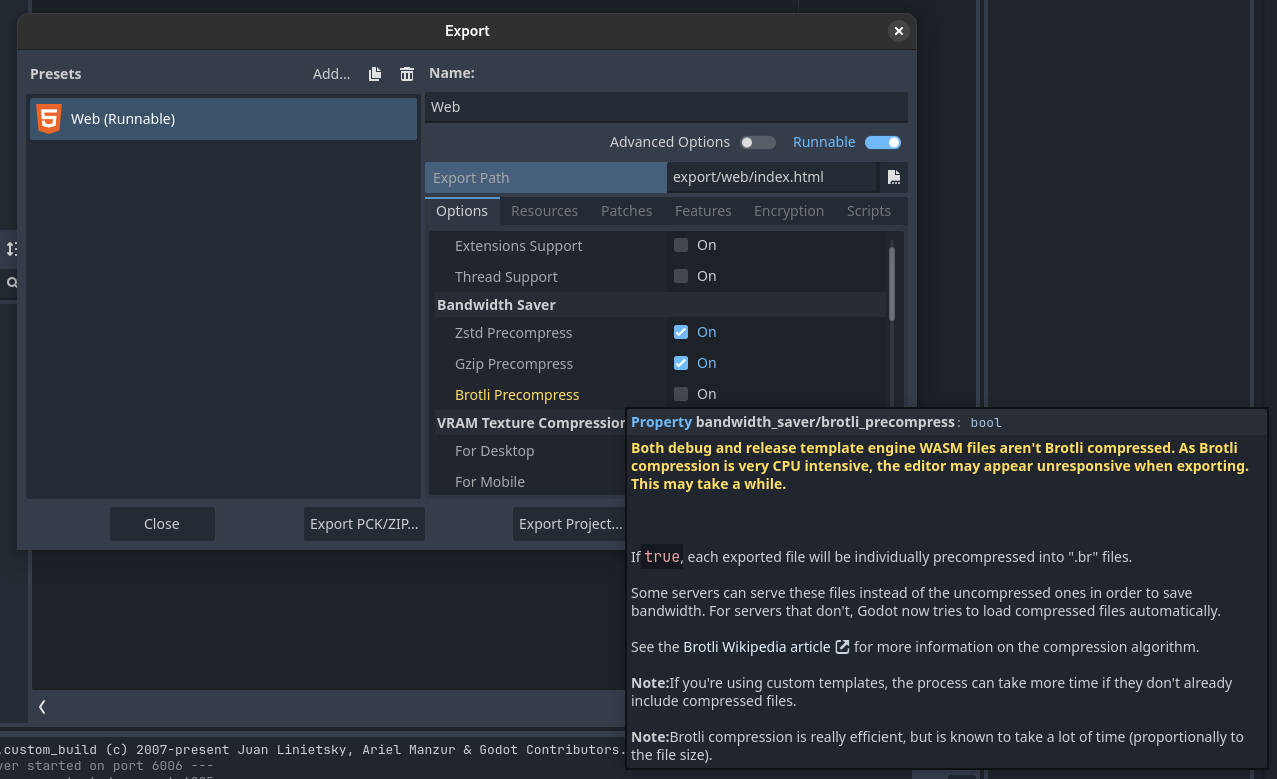Enable Extensions Support checkbox
The width and height of the screenshot is (1277, 779).
pos(681,245)
